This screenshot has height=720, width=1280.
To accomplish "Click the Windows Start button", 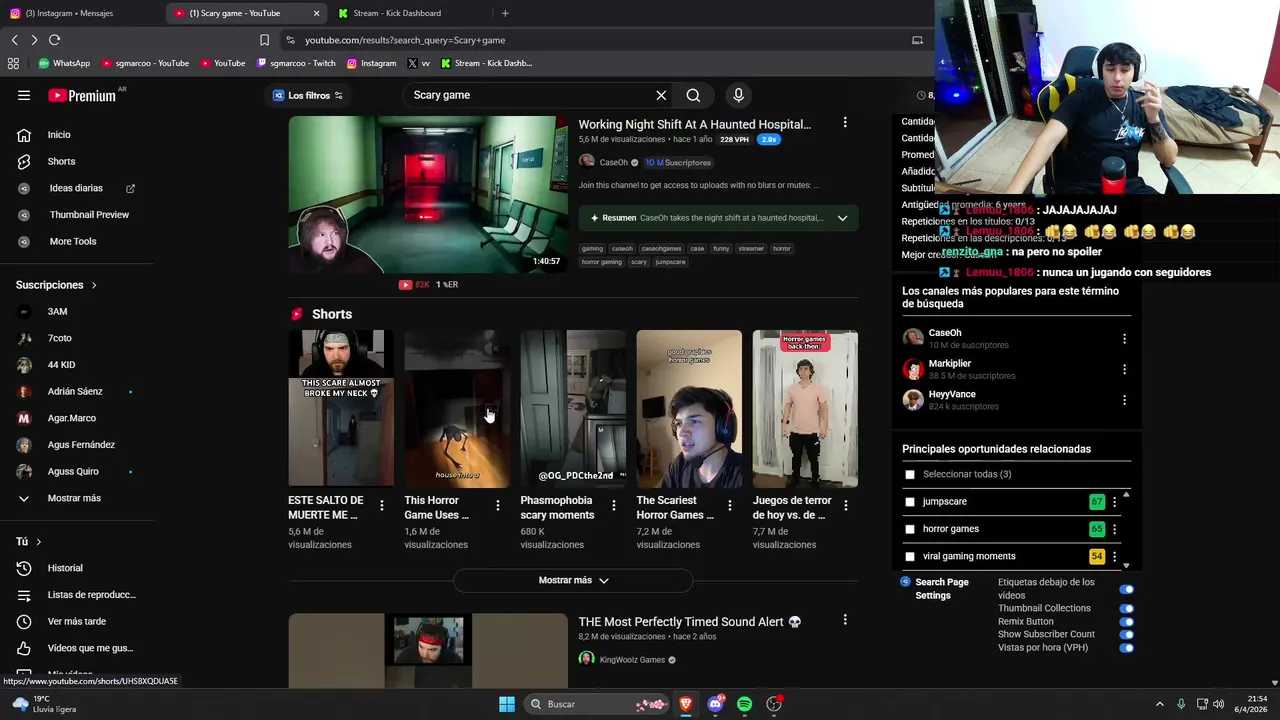I will click(507, 704).
